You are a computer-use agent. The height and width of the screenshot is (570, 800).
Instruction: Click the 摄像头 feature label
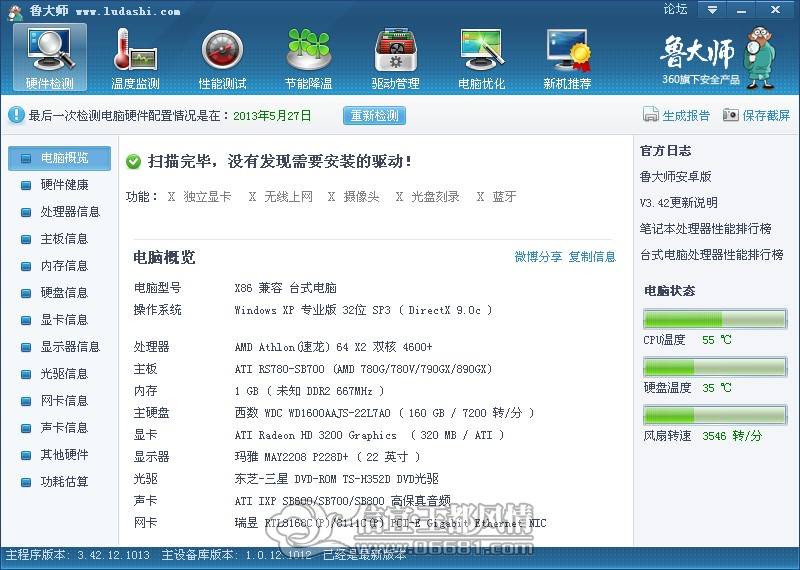[361, 197]
